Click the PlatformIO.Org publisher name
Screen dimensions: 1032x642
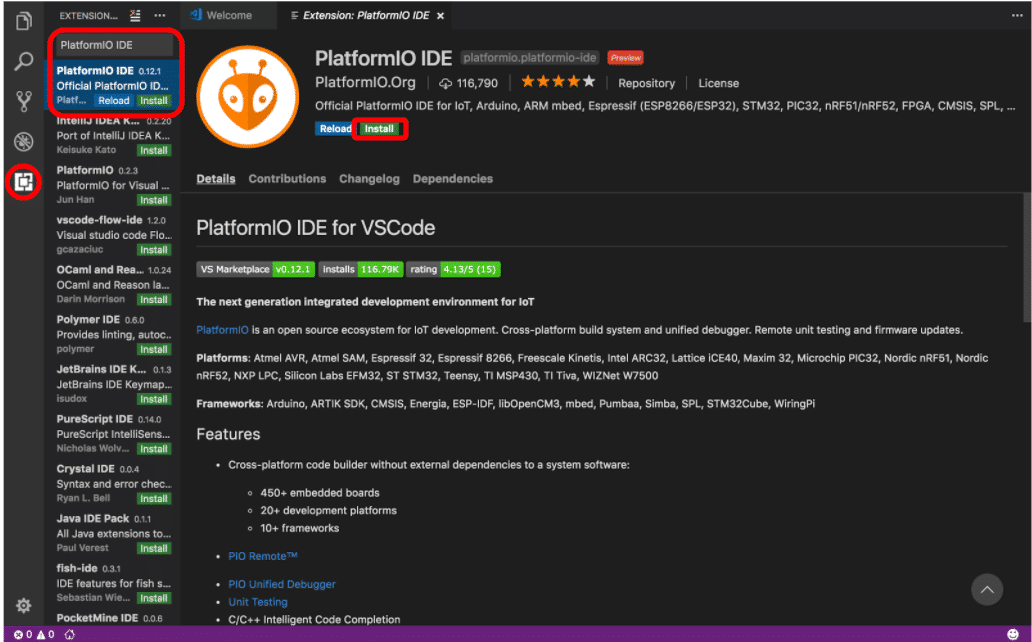[365, 82]
